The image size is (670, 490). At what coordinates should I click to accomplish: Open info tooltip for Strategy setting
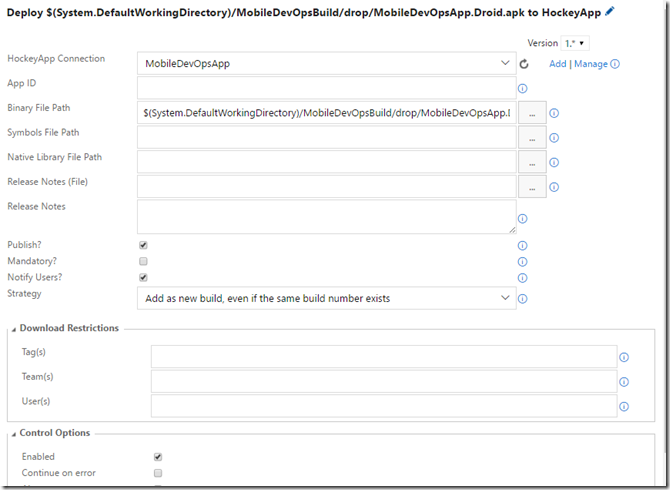(522, 298)
